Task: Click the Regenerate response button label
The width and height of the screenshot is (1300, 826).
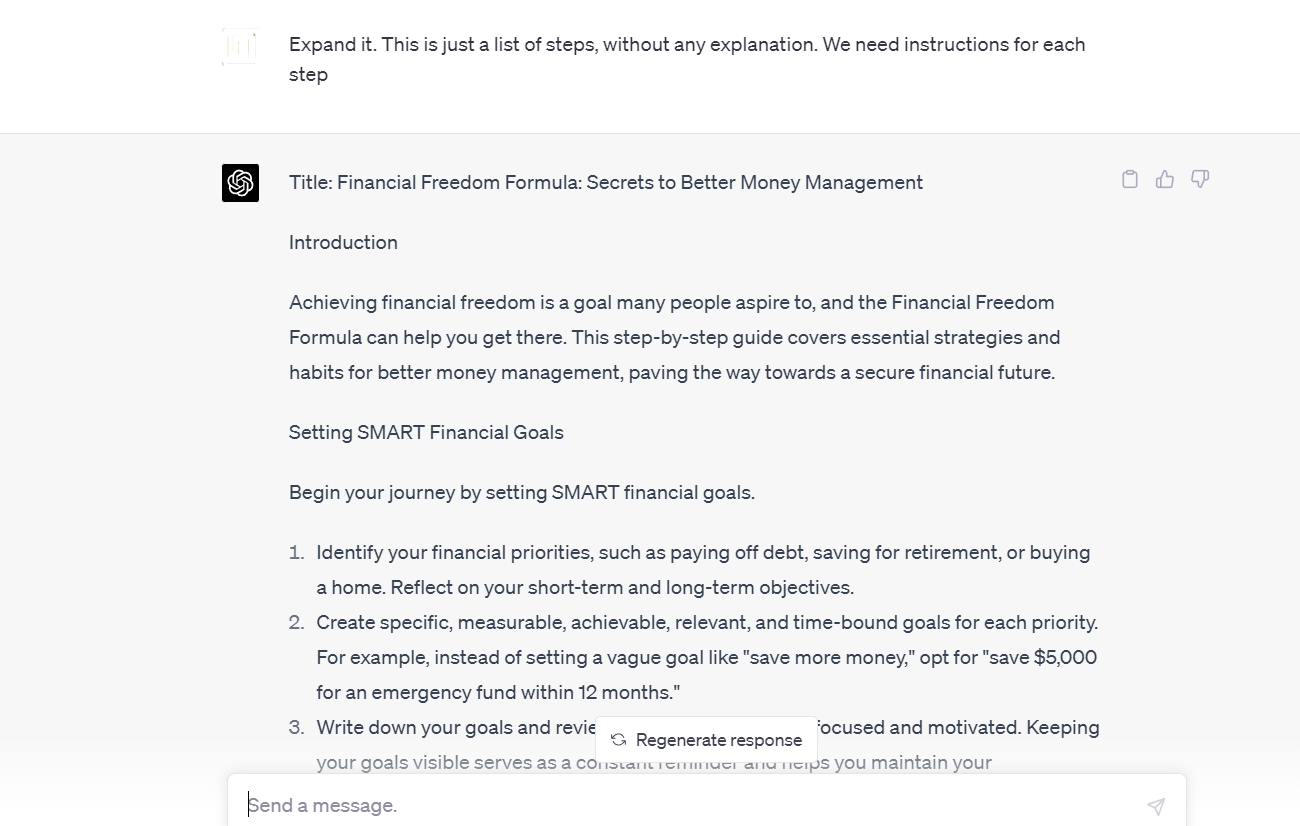Action: (718, 740)
